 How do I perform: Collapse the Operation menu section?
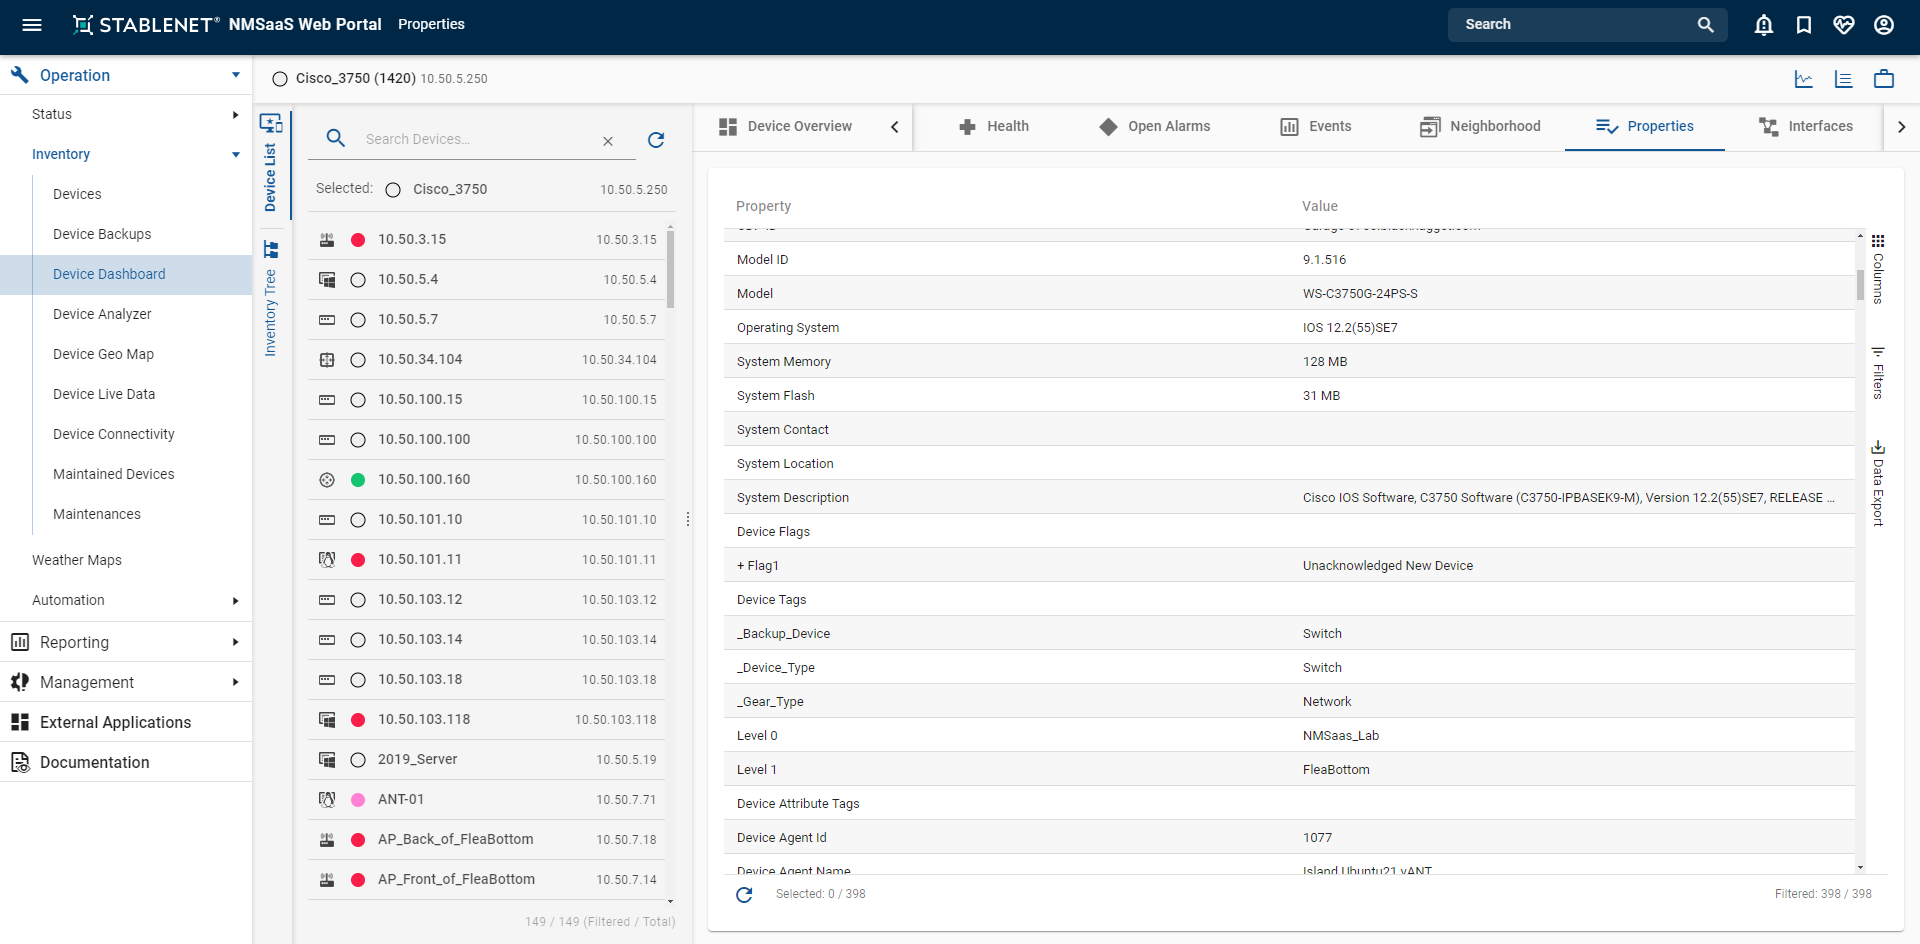(236, 75)
